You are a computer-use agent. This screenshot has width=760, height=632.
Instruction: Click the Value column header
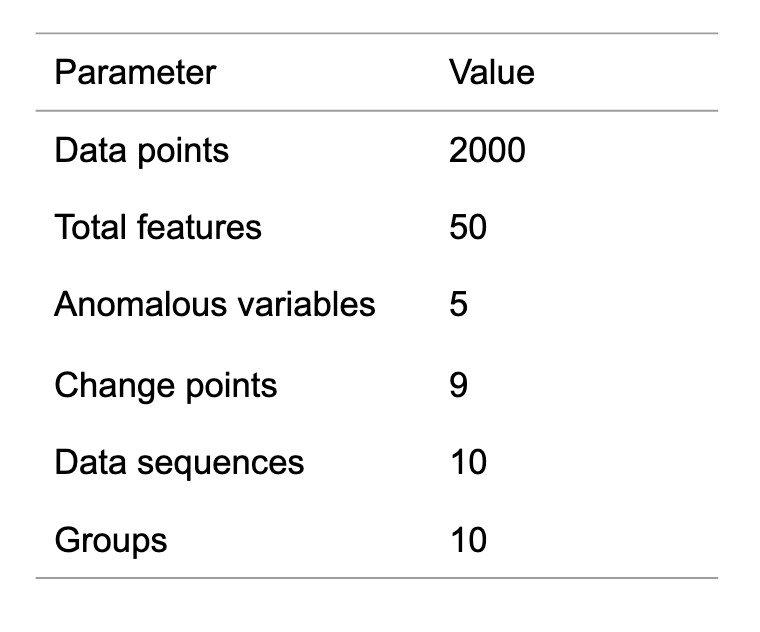click(x=491, y=73)
